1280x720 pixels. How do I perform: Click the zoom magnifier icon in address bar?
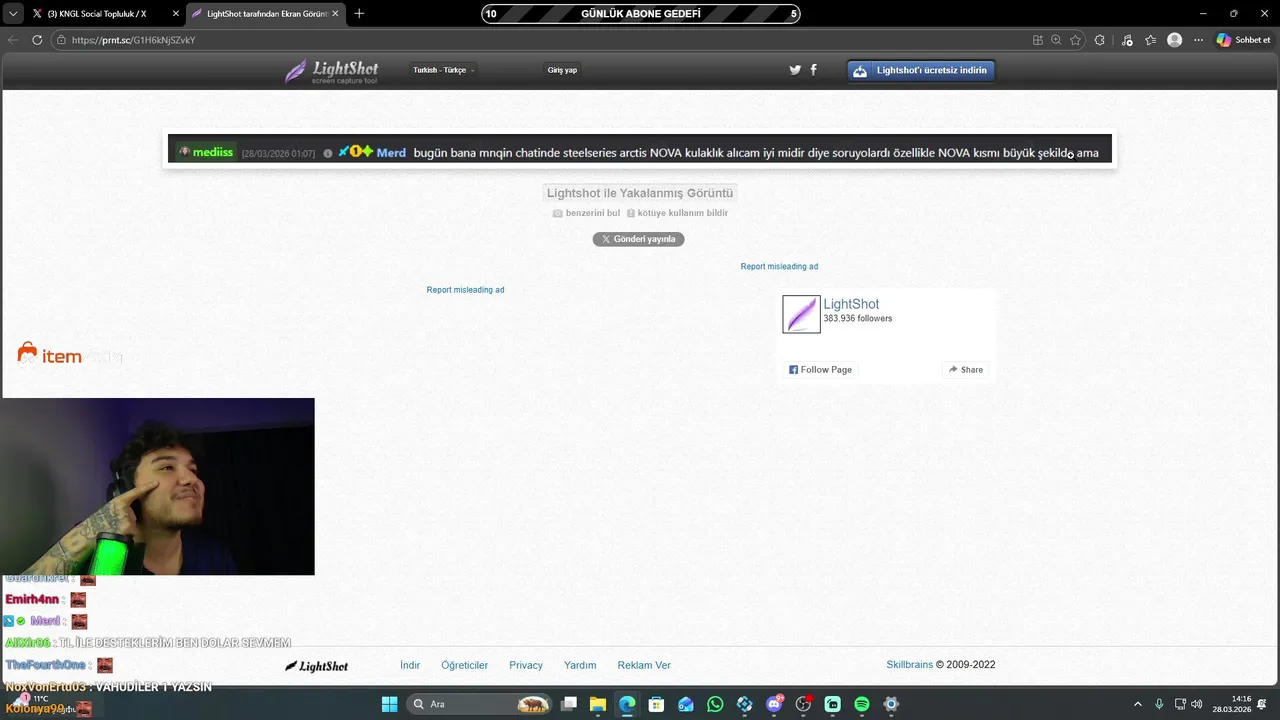pyautogui.click(x=1056, y=40)
